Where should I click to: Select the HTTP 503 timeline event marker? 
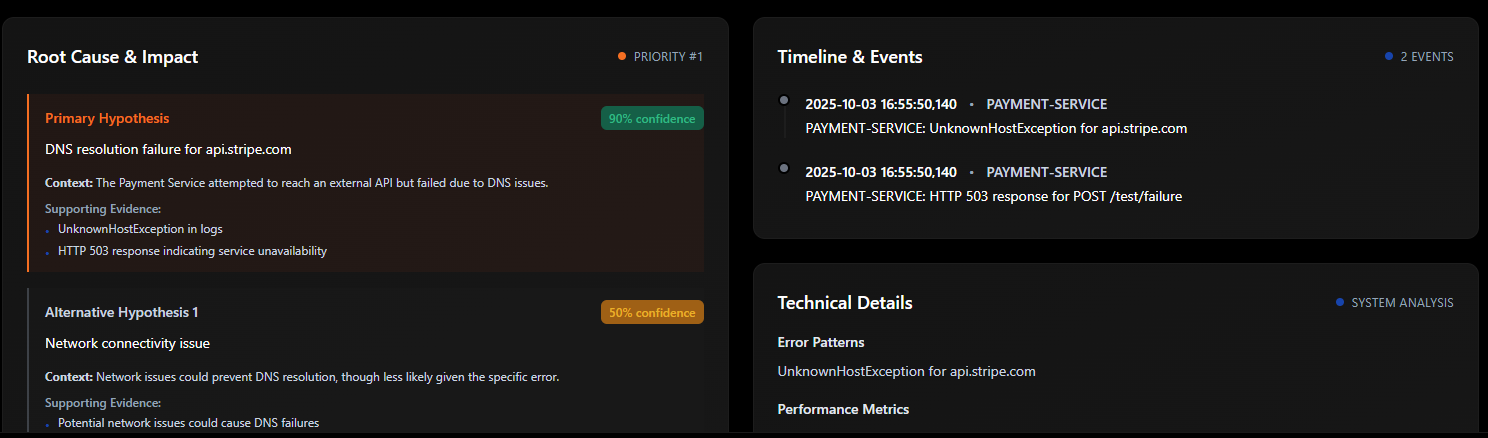pyautogui.click(x=784, y=168)
